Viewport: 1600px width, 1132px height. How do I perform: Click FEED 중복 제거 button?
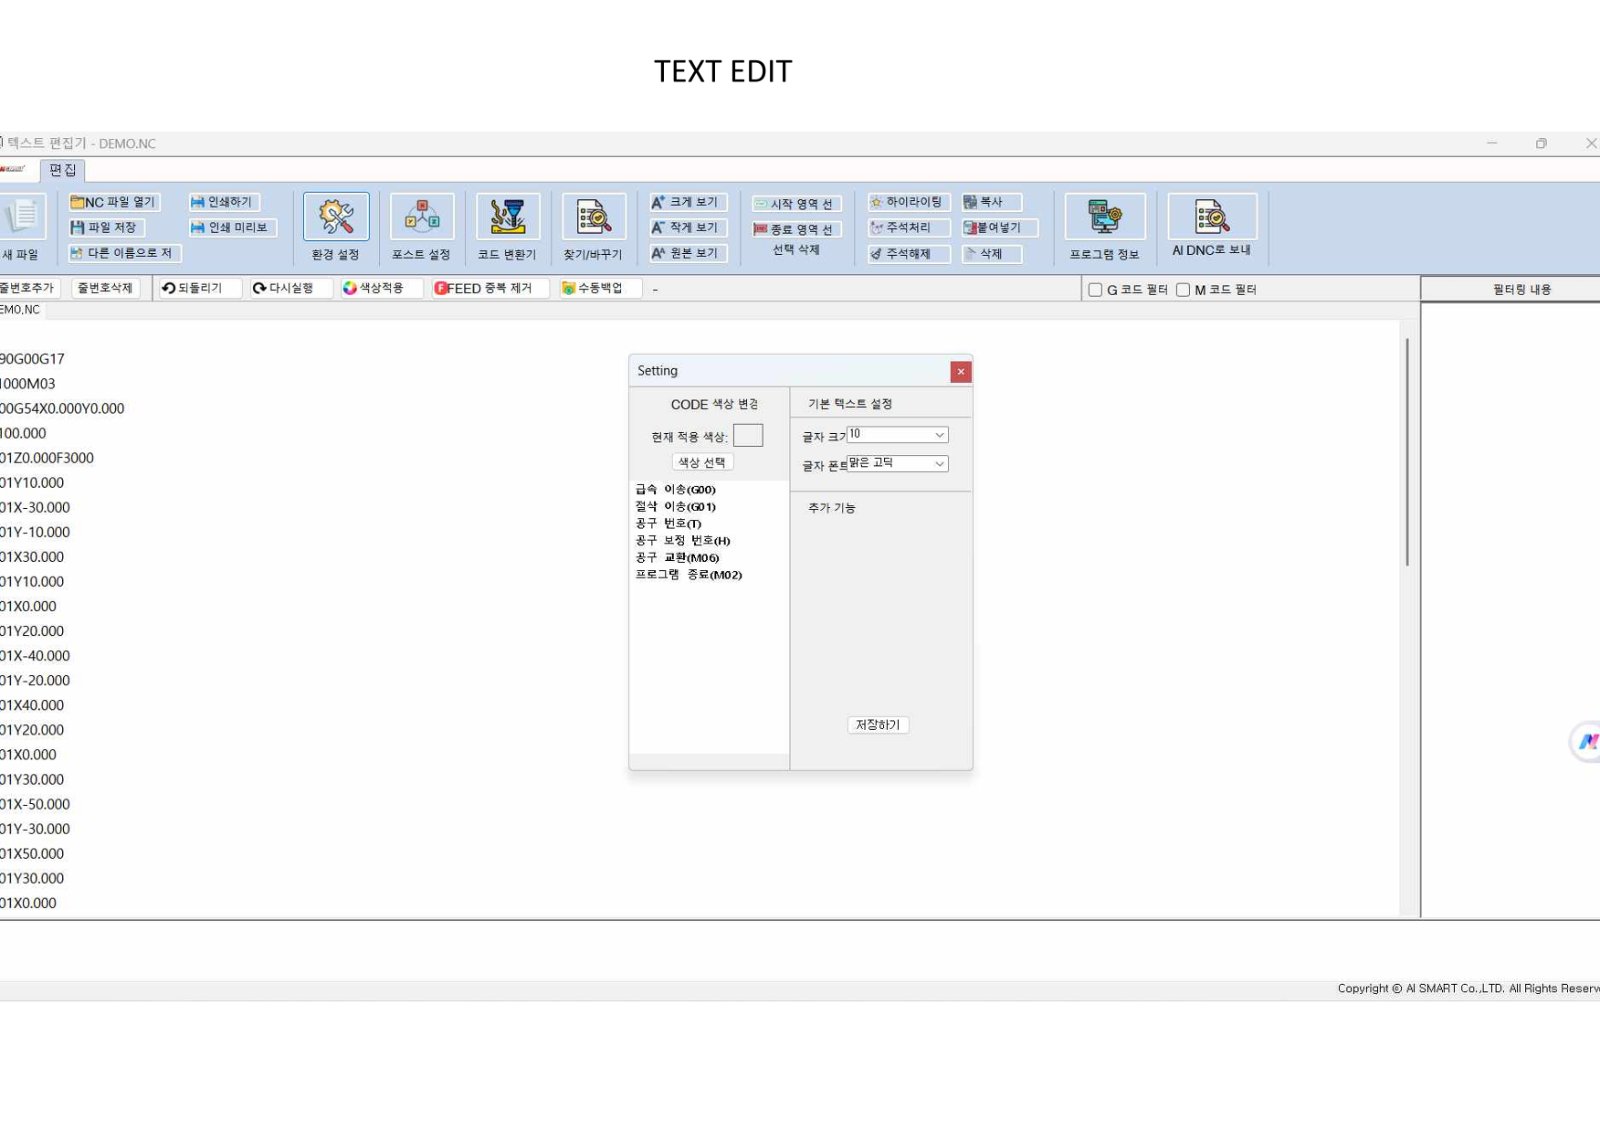pyautogui.click(x=490, y=288)
